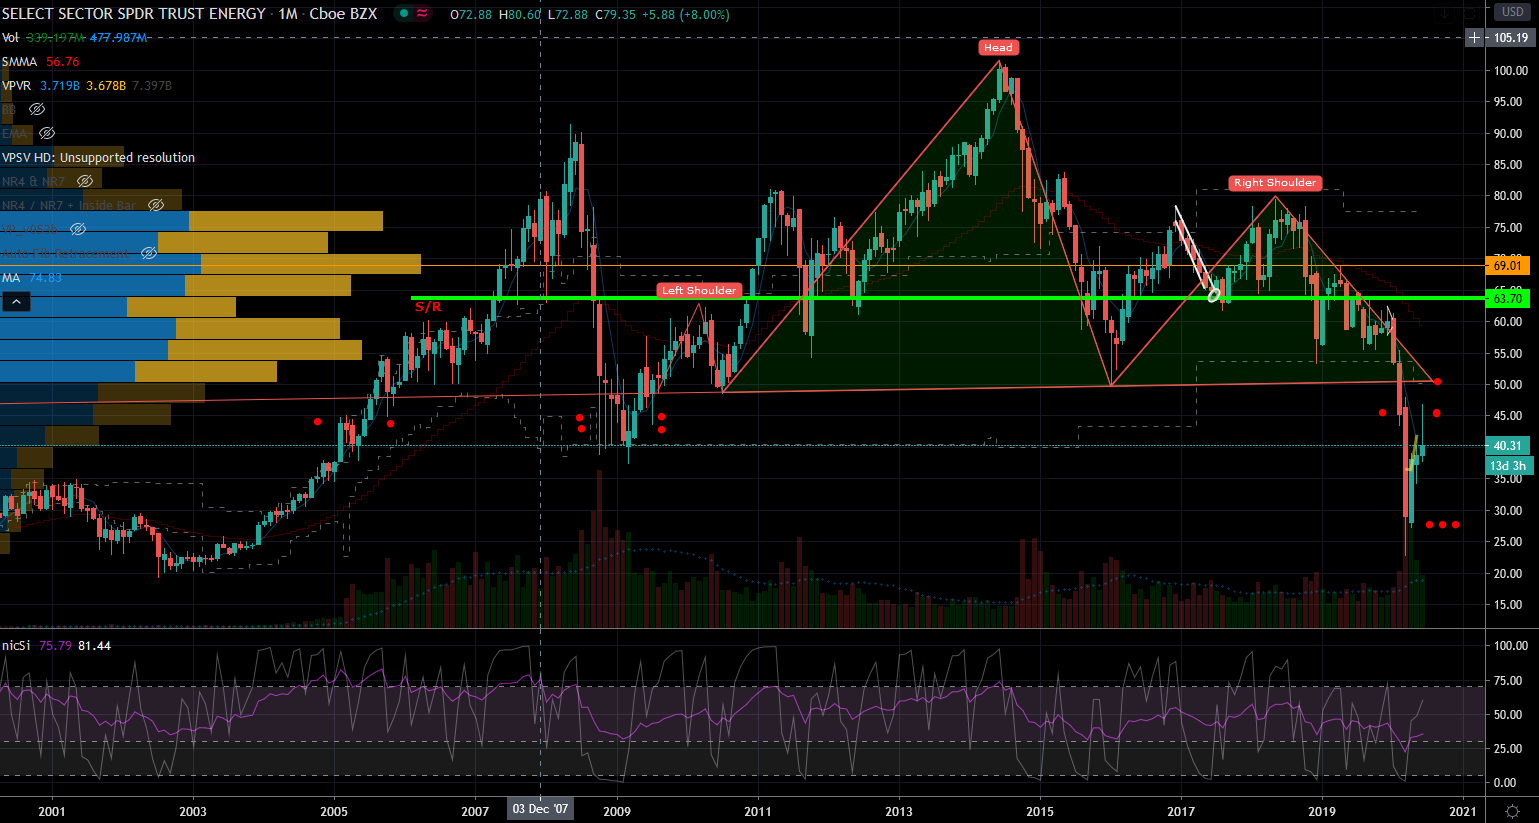The image size is (1539, 823).
Task: Select the symbol title SELECT SECTOR SPDR TRUST ENERGY
Action: (134, 14)
